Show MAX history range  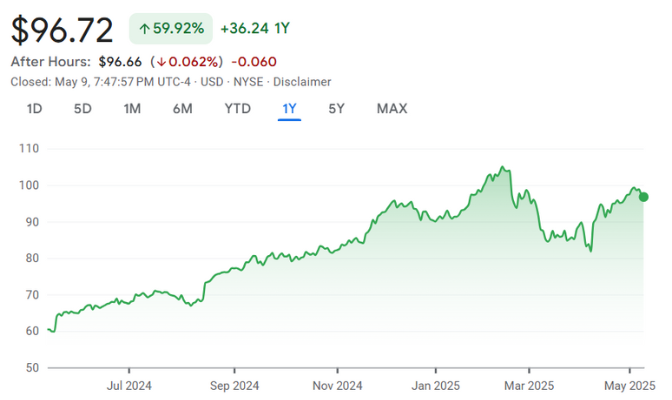[x=392, y=108]
